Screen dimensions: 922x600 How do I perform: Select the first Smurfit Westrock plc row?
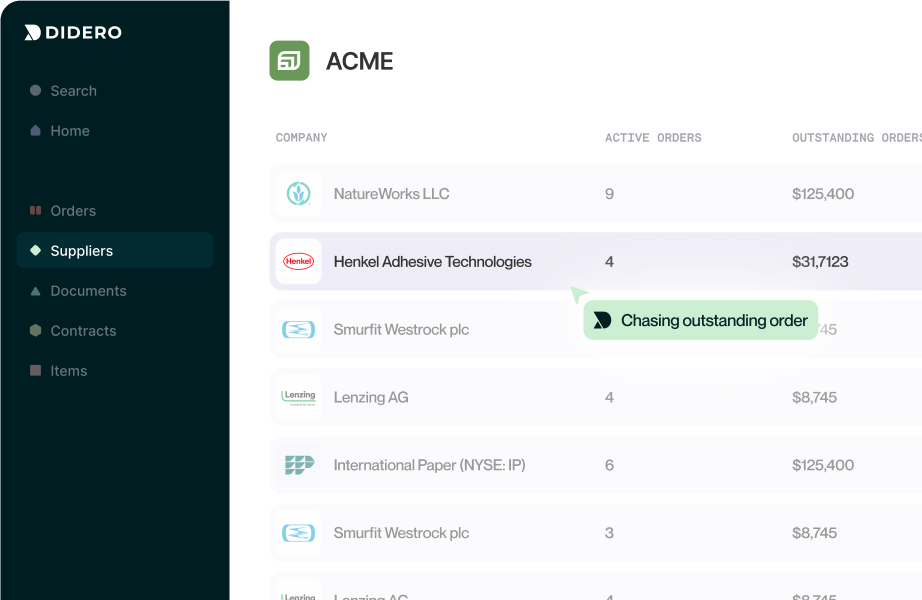pos(401,330)
